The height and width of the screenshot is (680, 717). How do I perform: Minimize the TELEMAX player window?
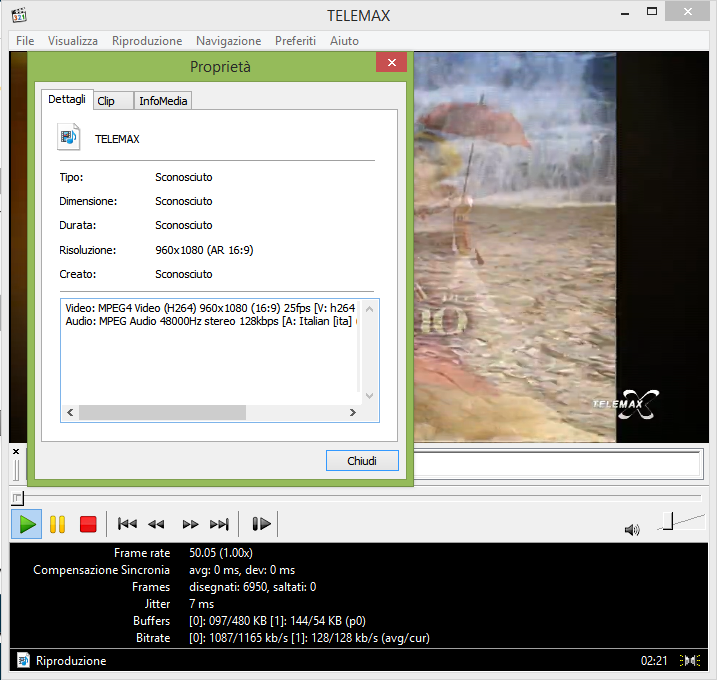[x=625, y=12]
